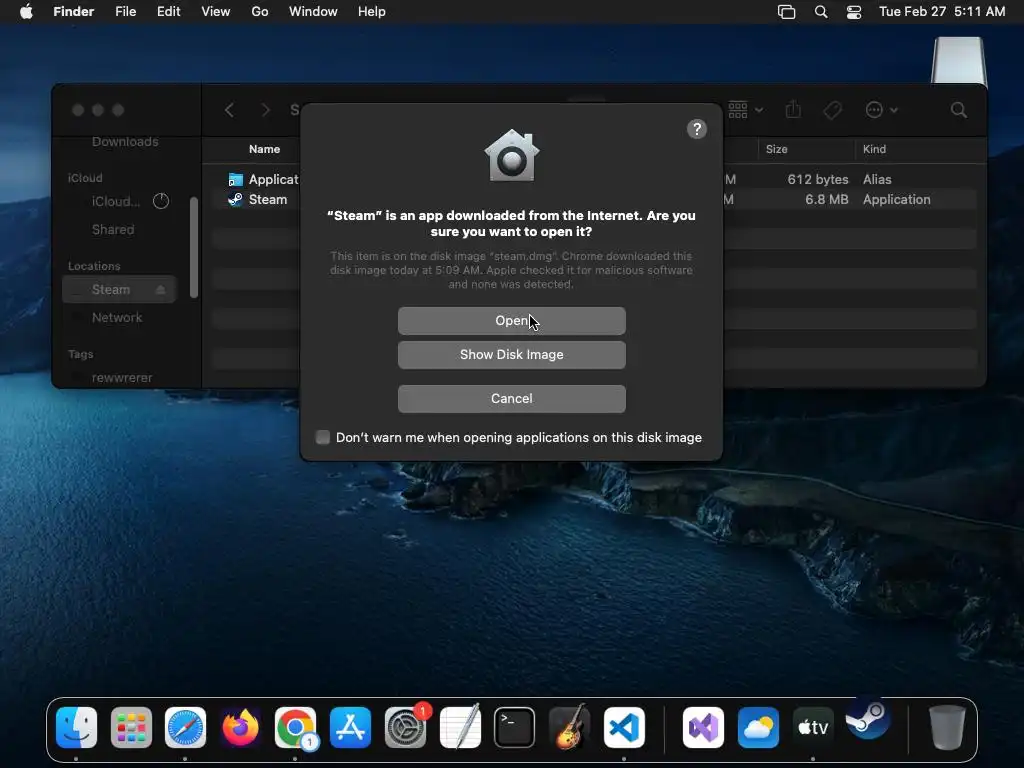Click the Open button in the dialog

tap(511, 321)
